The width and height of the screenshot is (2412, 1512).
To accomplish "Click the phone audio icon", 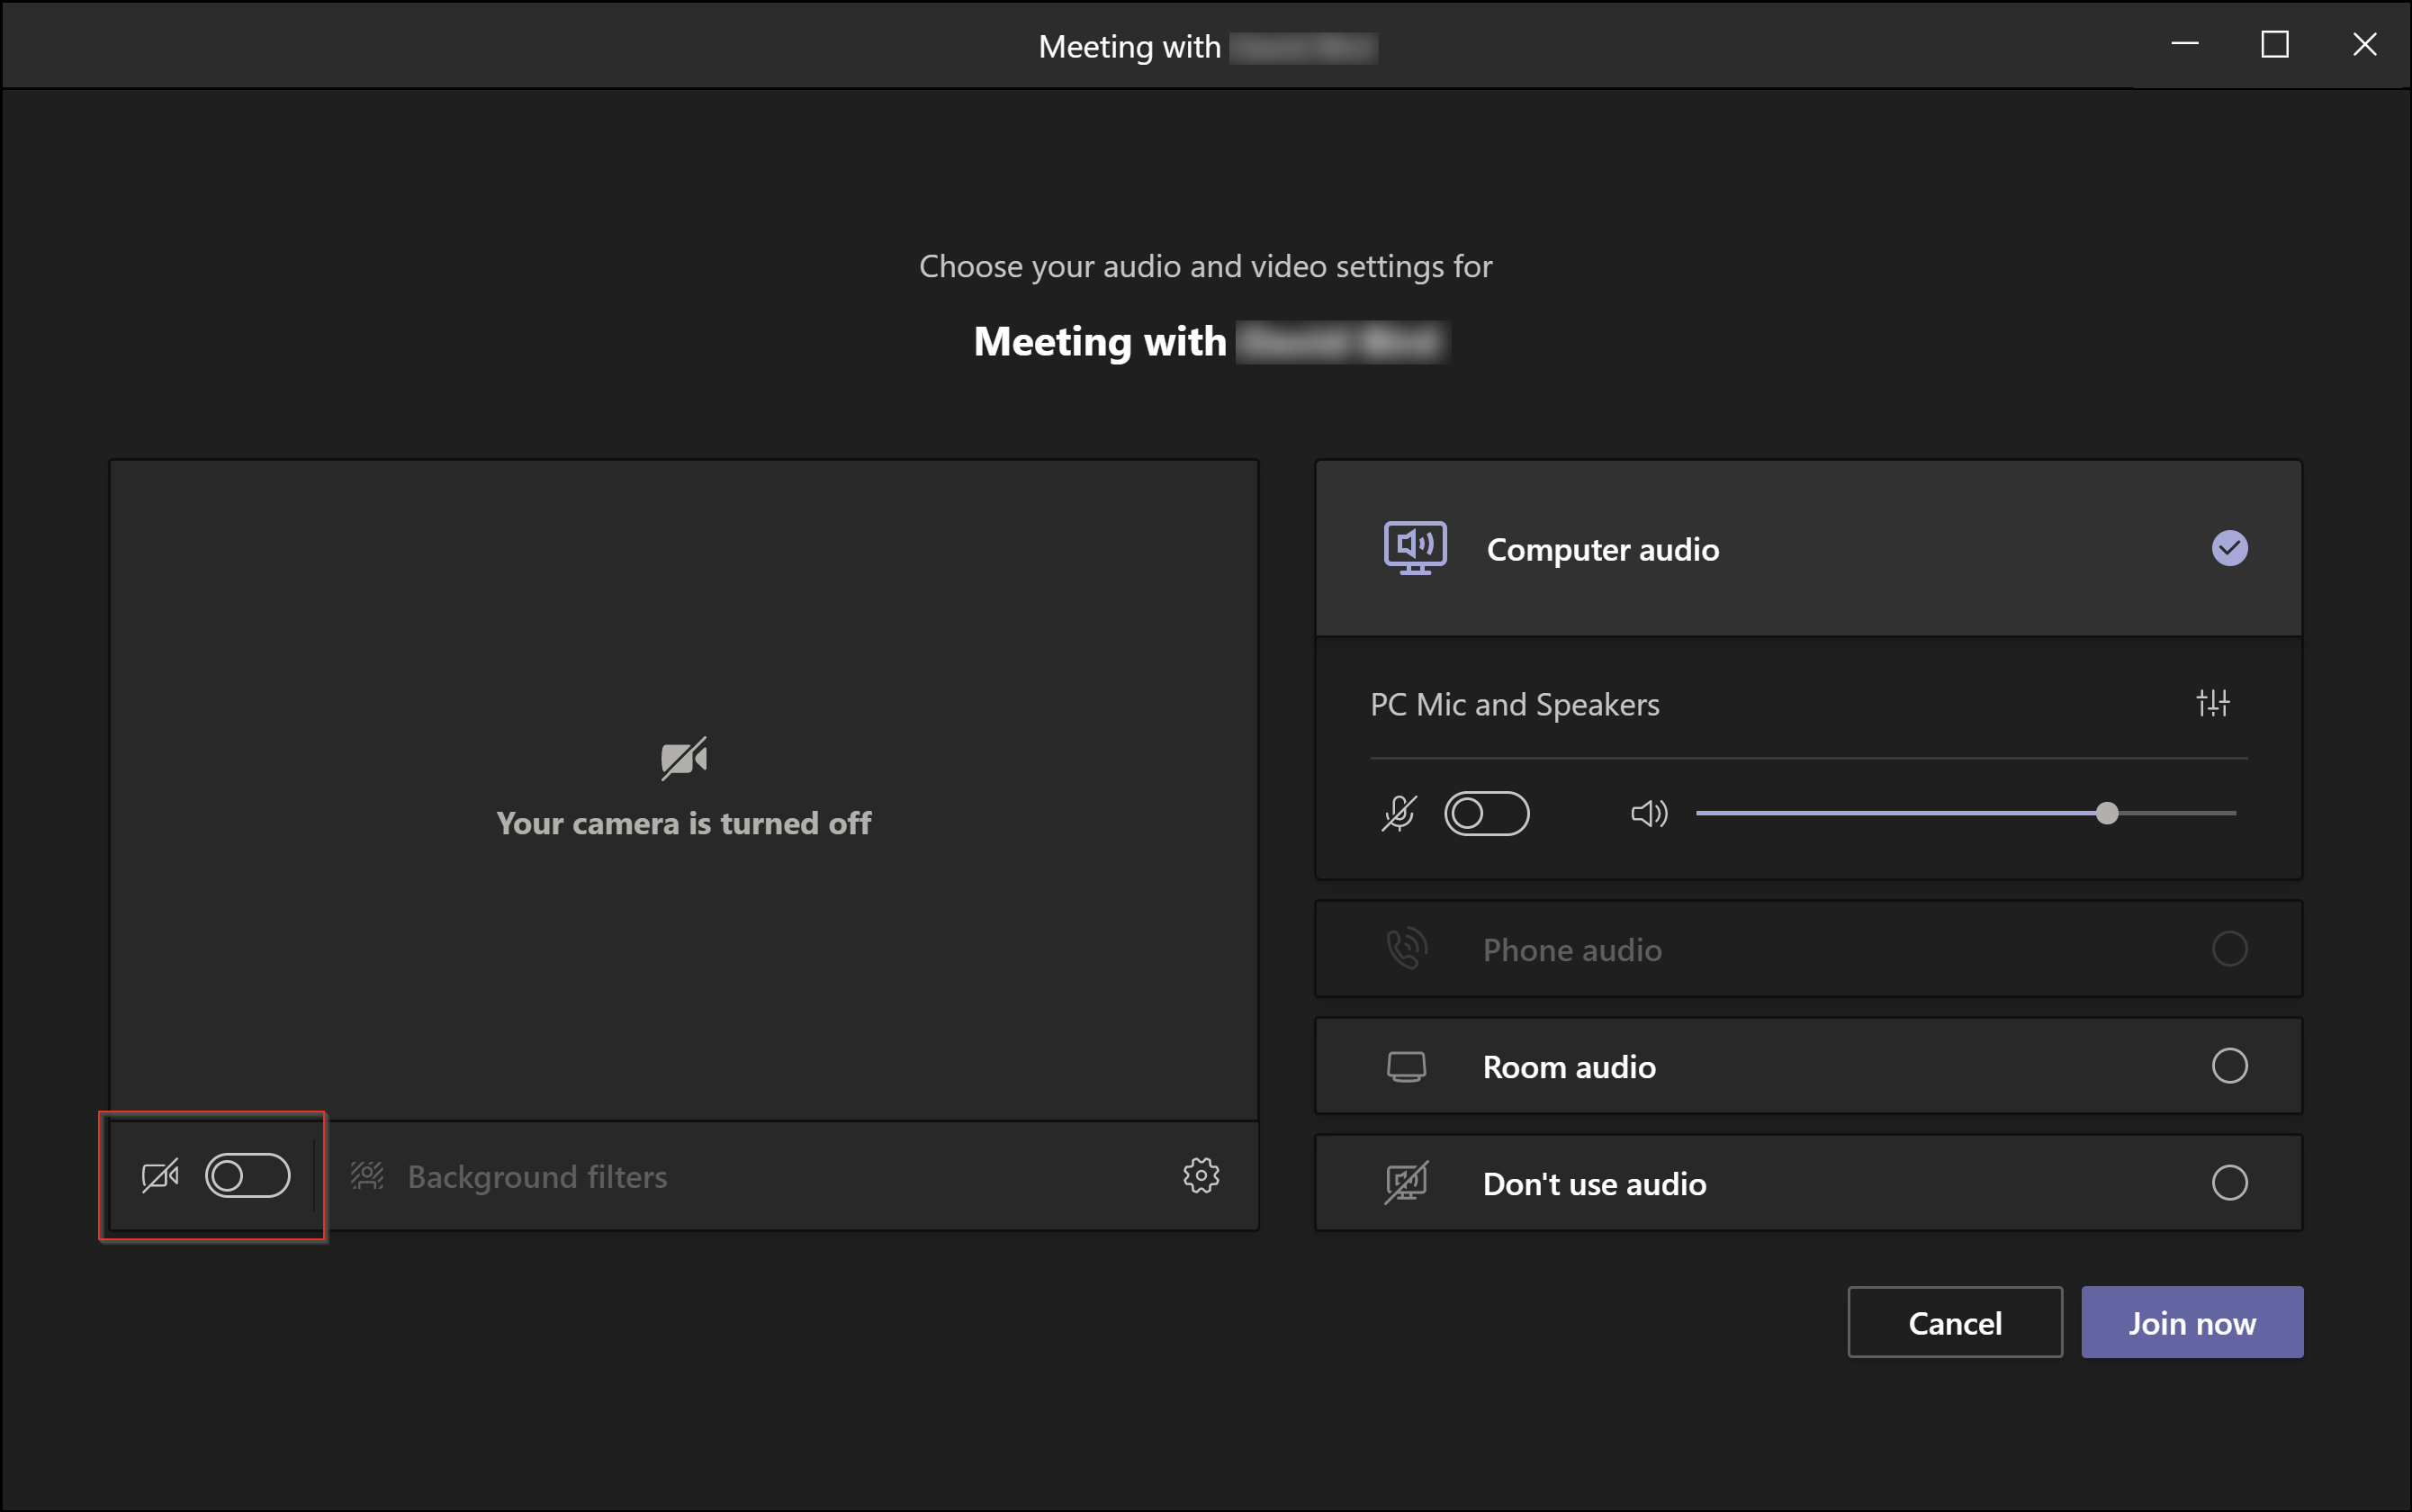I will tap(1406, 949).
